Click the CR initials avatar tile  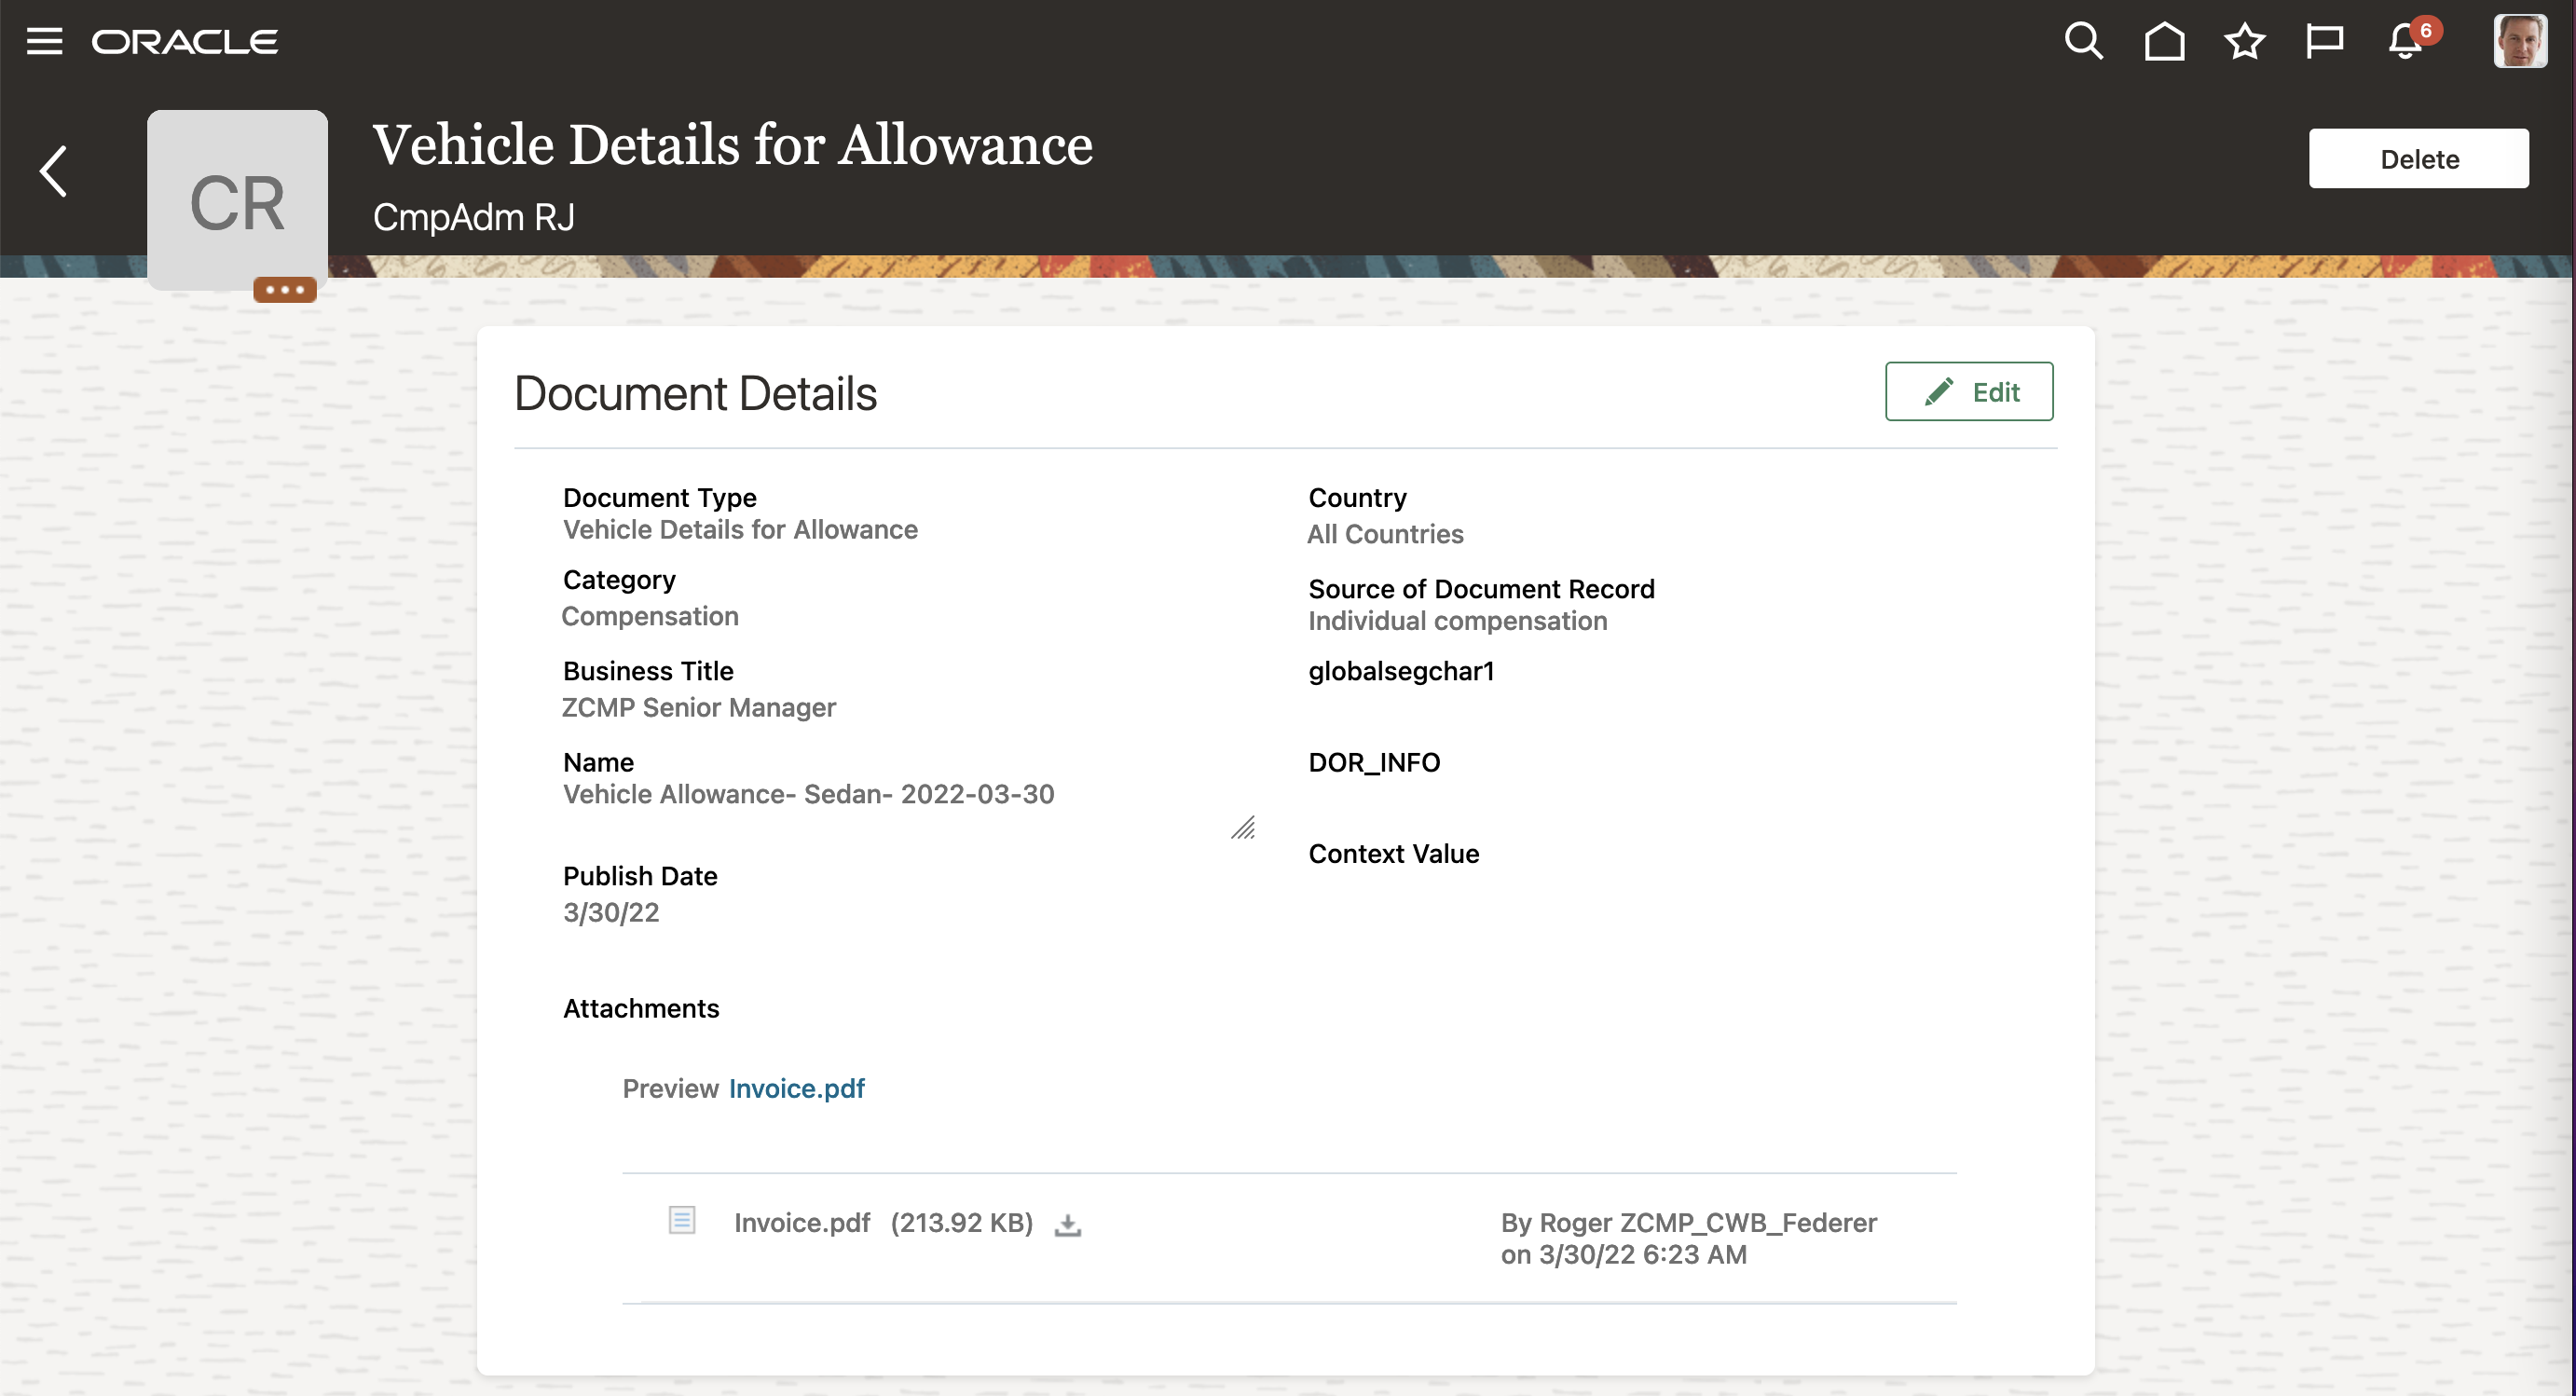(x=237, y=200)
